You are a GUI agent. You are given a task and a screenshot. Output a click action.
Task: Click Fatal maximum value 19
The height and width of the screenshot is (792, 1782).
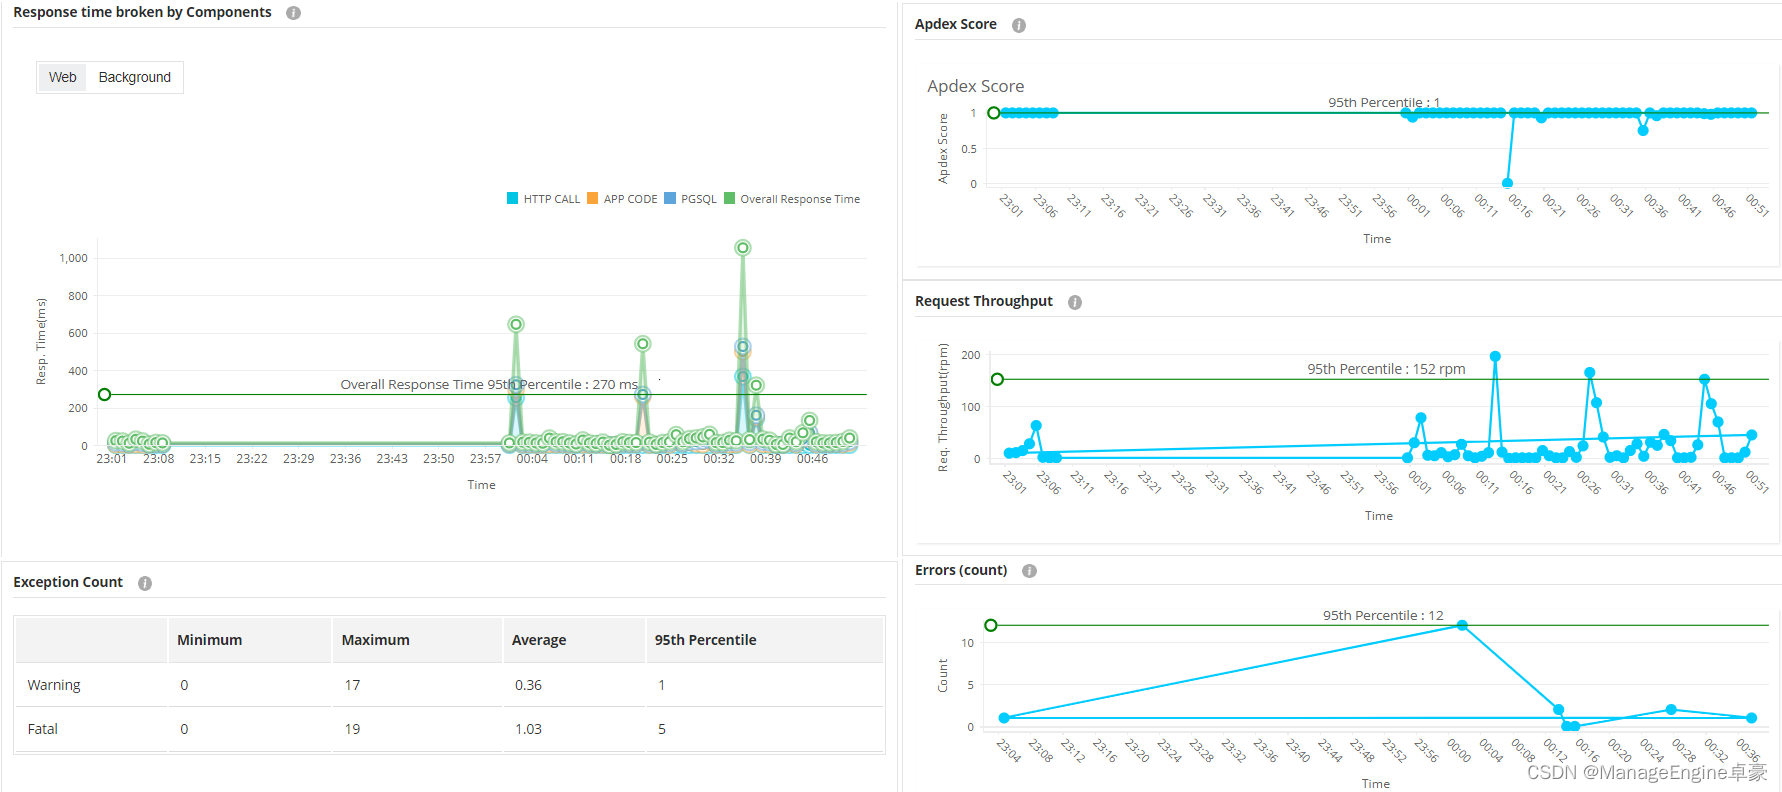[352, 729]
